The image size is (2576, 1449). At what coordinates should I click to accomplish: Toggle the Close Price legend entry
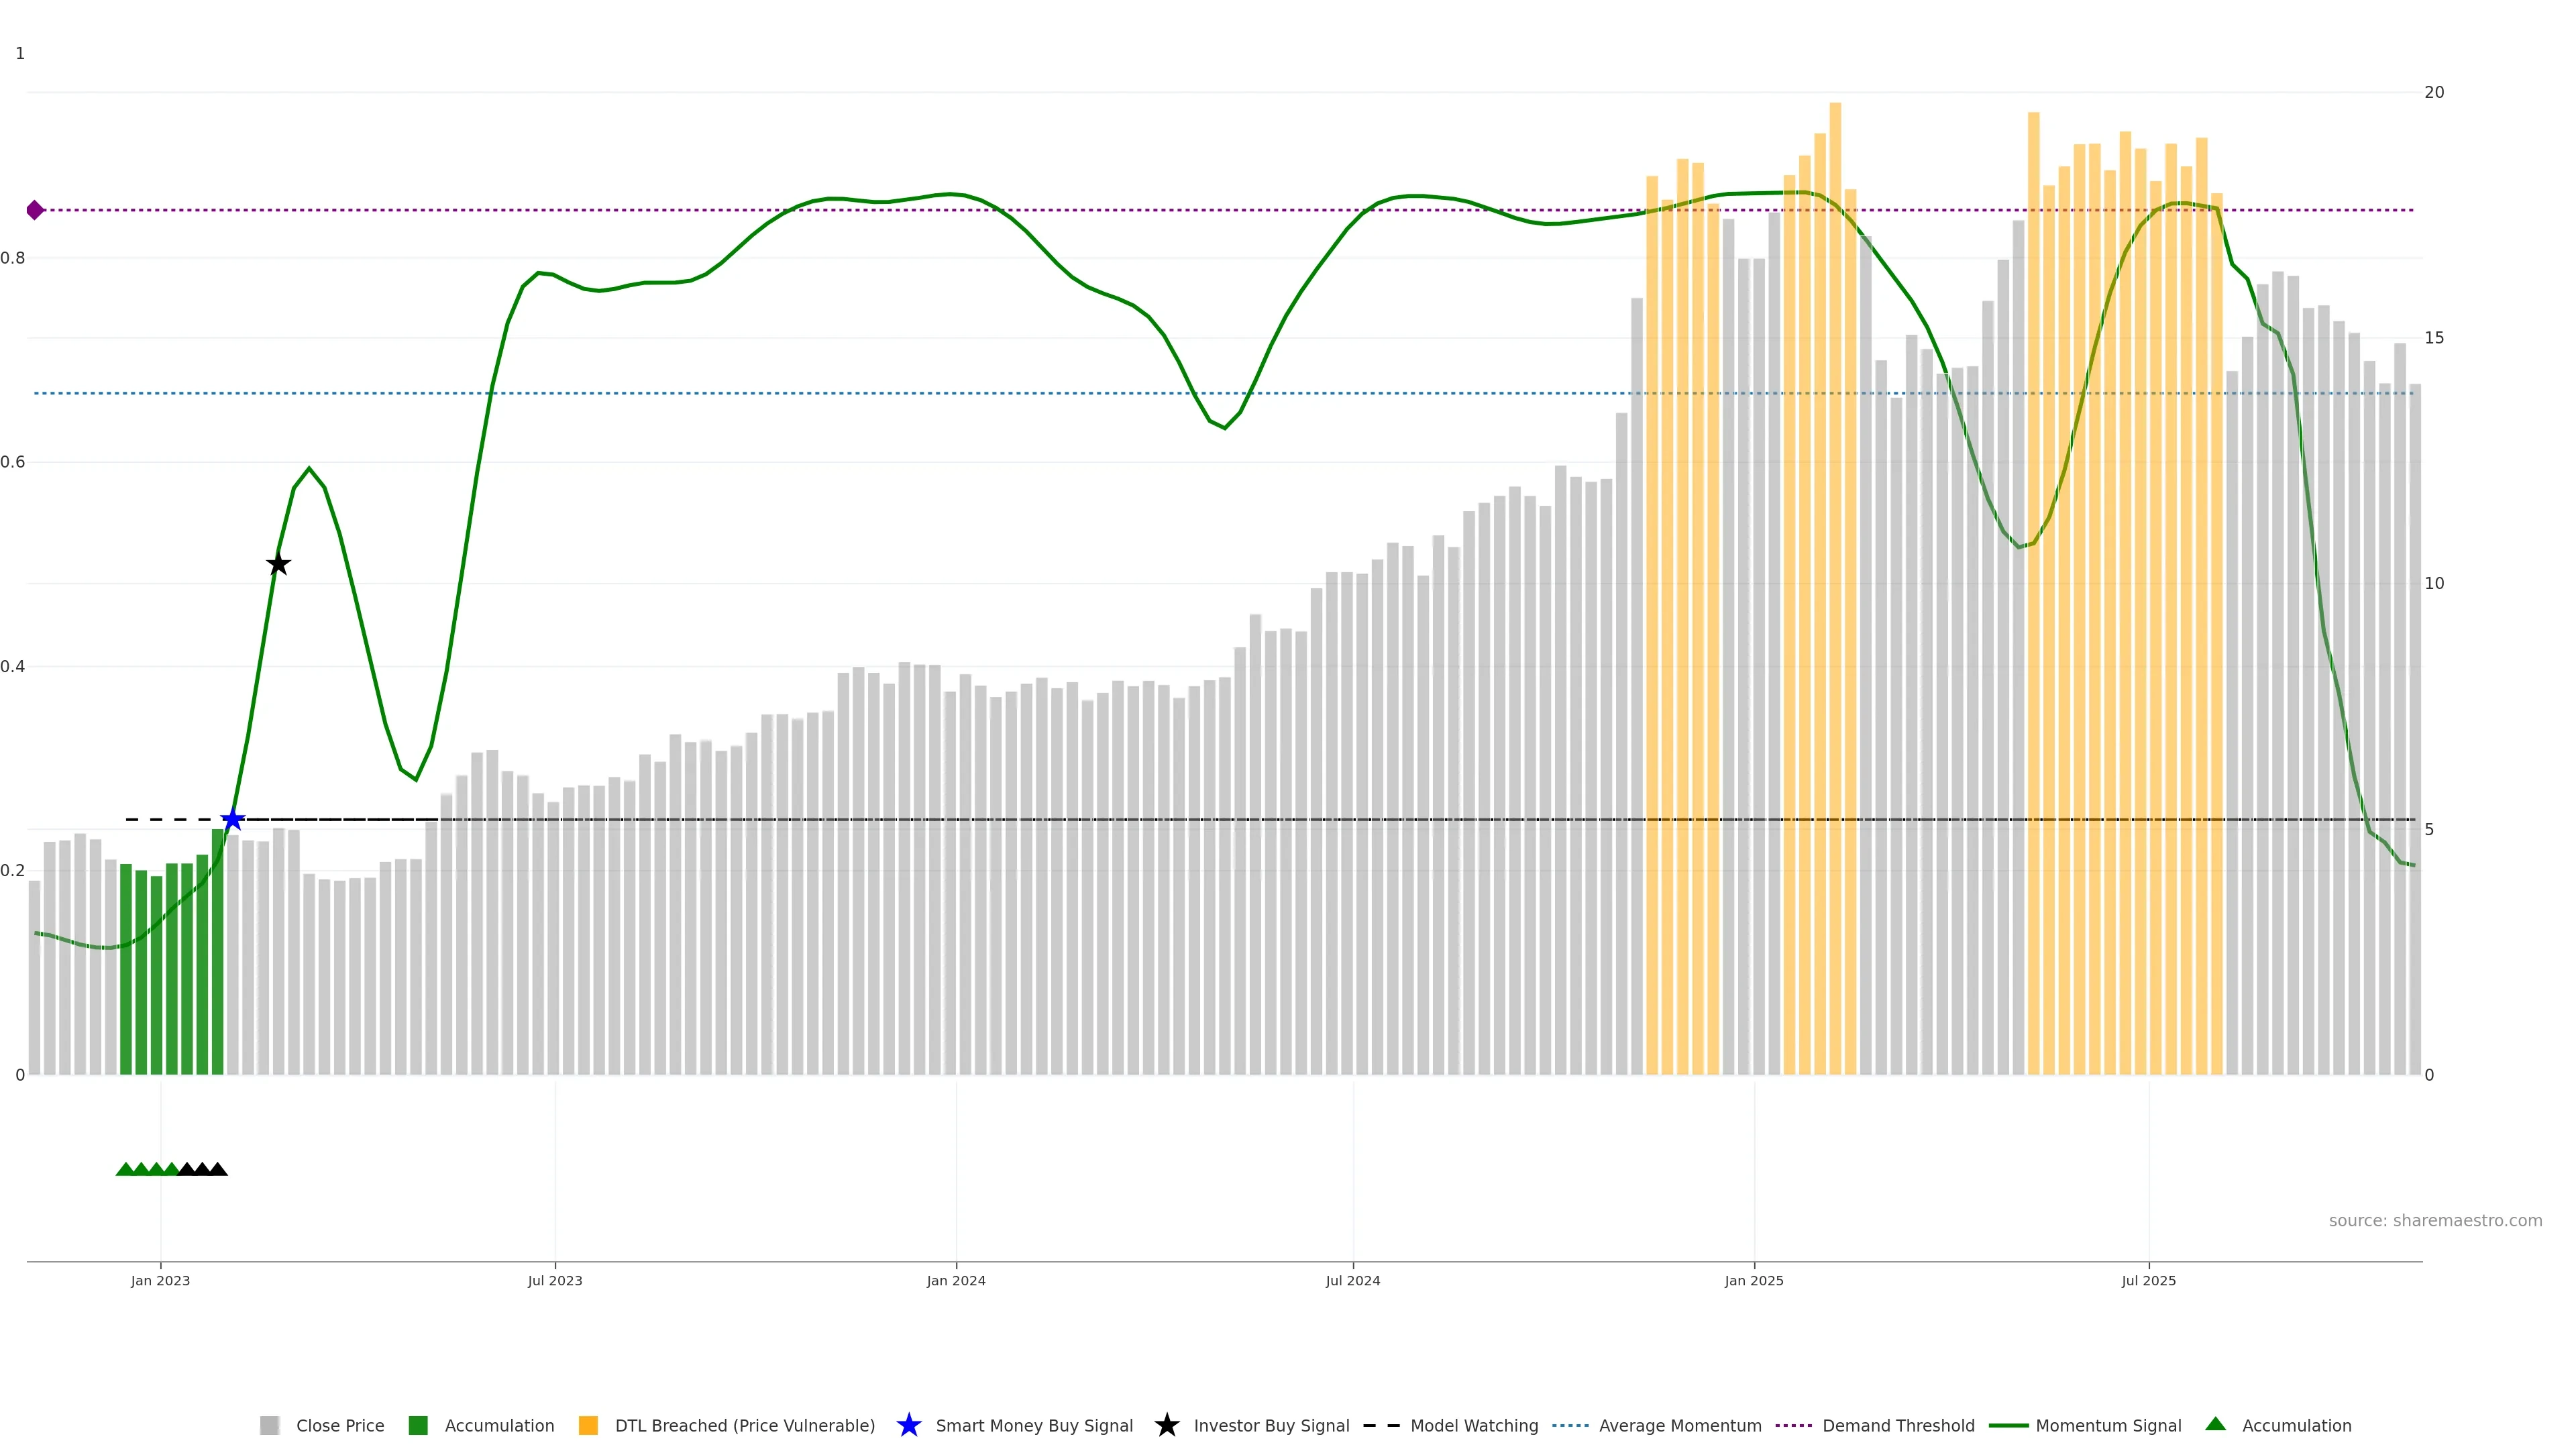tap(339, 1425)
